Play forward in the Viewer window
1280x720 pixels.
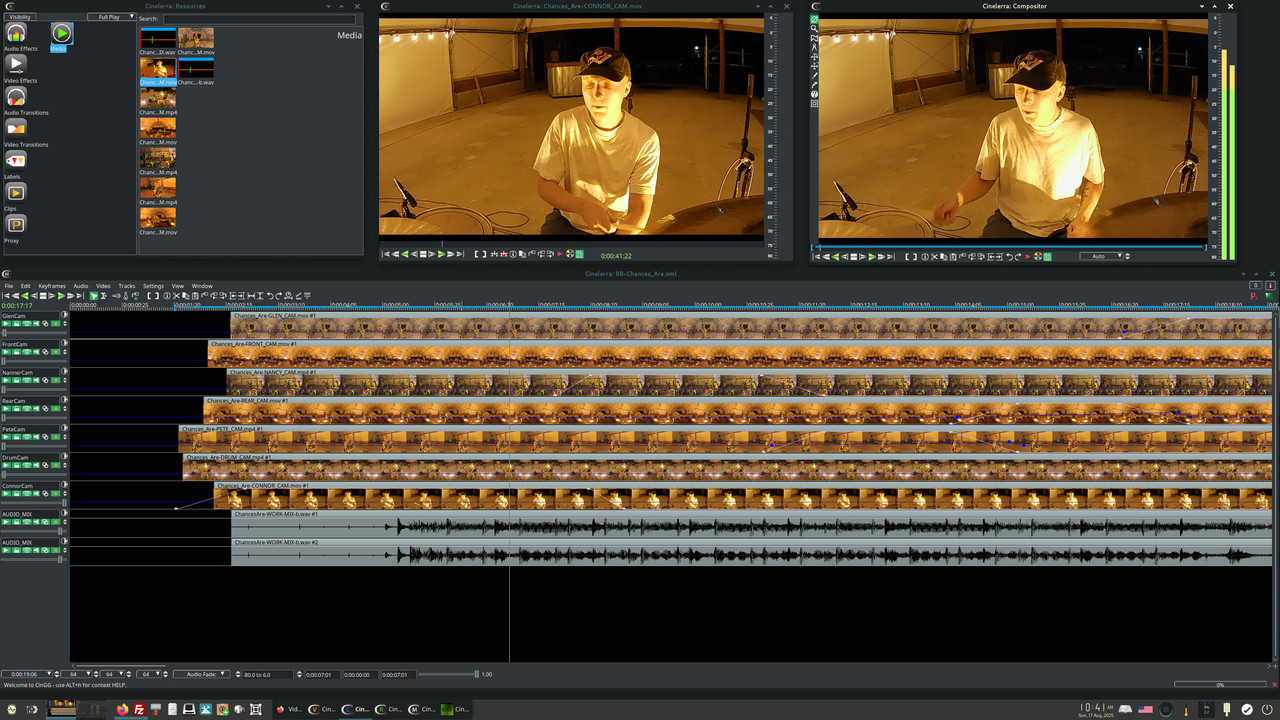click(x=441, y=254)
